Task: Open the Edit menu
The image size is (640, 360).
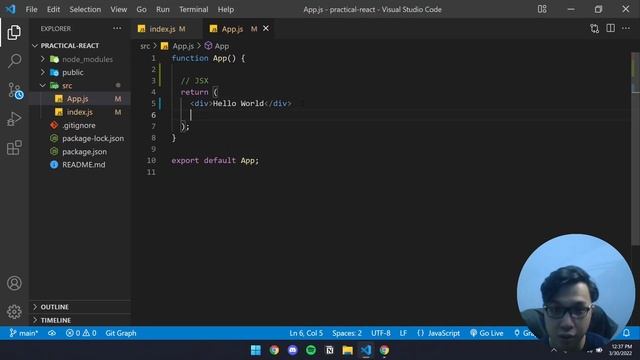Action: pos(53,9)
